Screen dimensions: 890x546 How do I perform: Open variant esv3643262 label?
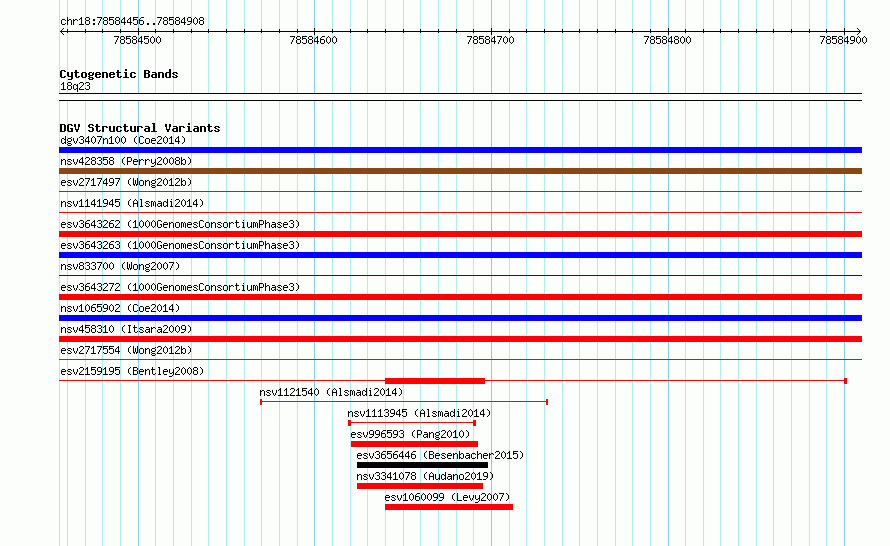click(180, 224)
